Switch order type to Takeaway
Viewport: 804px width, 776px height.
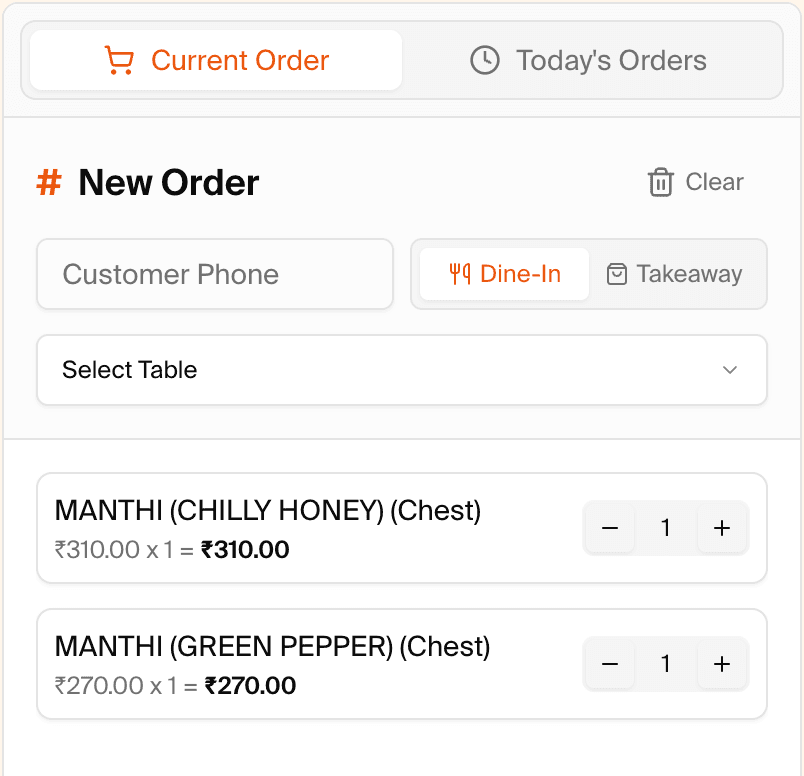click(x=676, y=274)
